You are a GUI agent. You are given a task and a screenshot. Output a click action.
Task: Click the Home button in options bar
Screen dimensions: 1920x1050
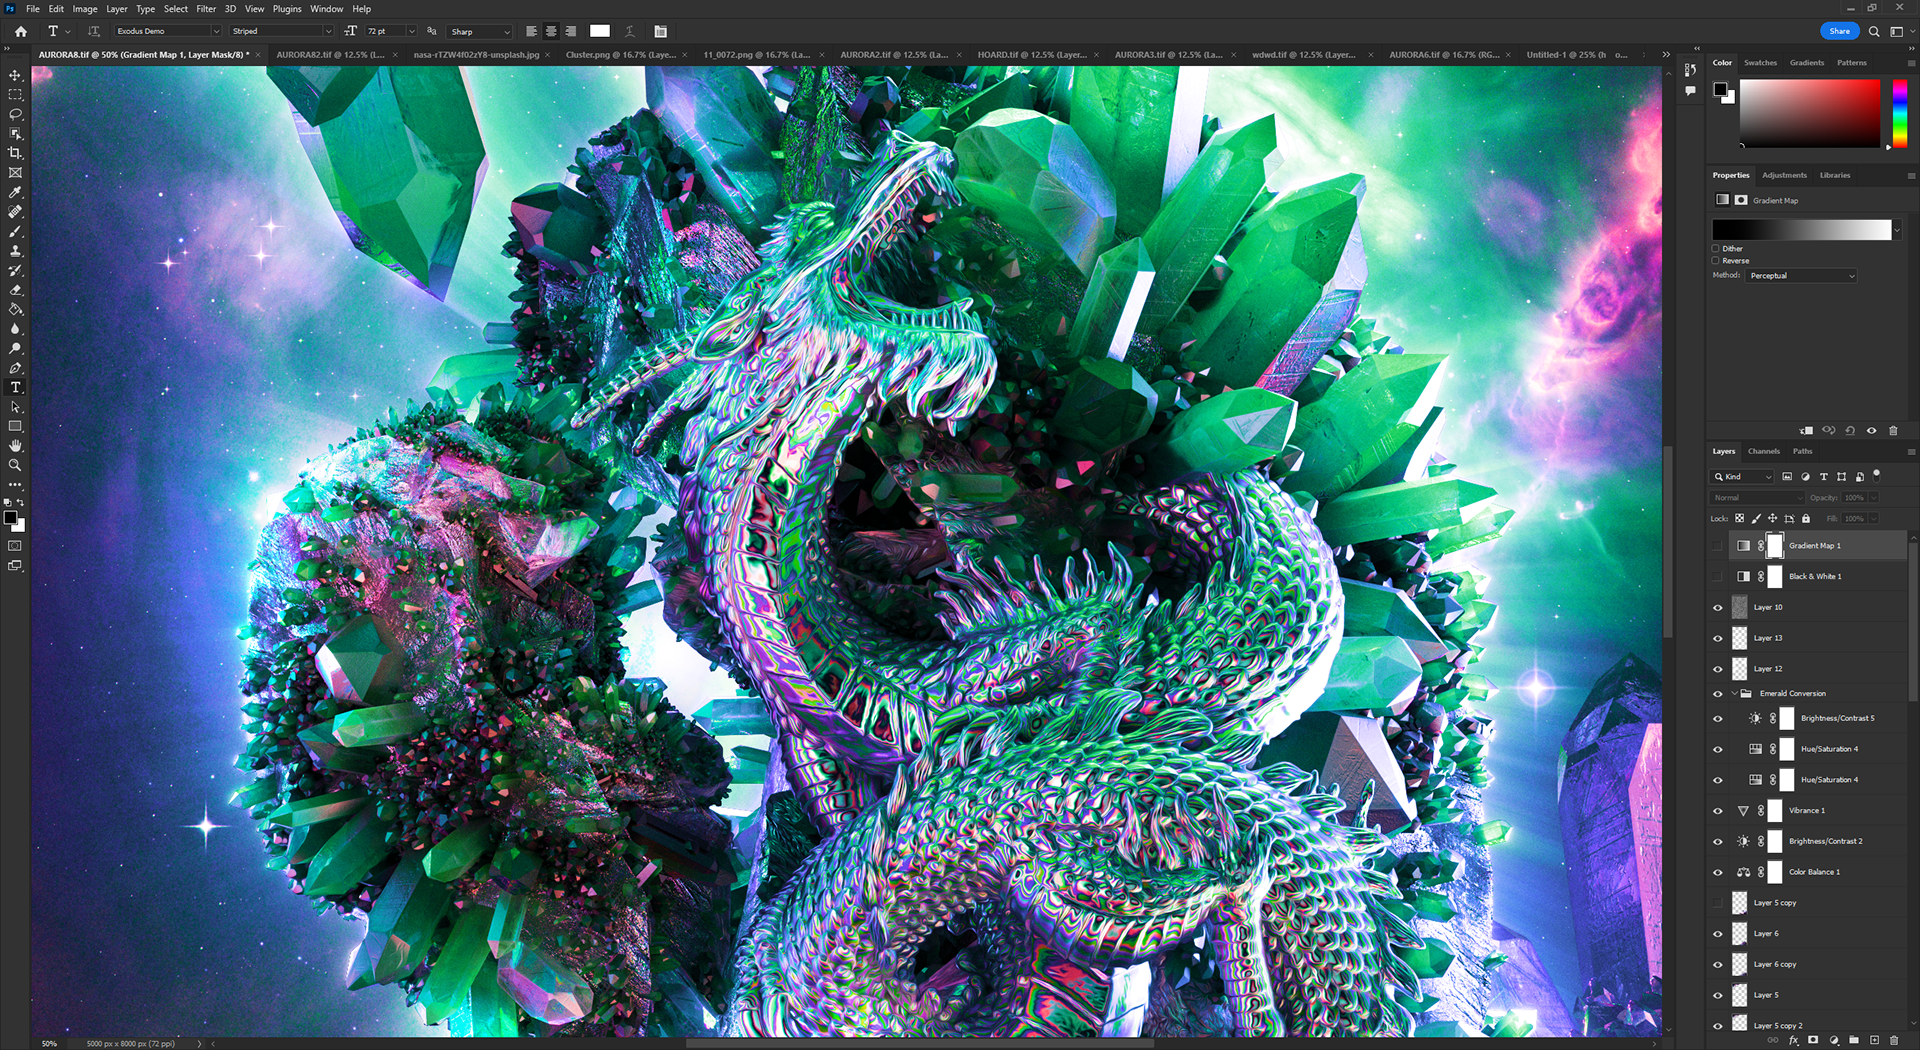[x=20, y=31]
